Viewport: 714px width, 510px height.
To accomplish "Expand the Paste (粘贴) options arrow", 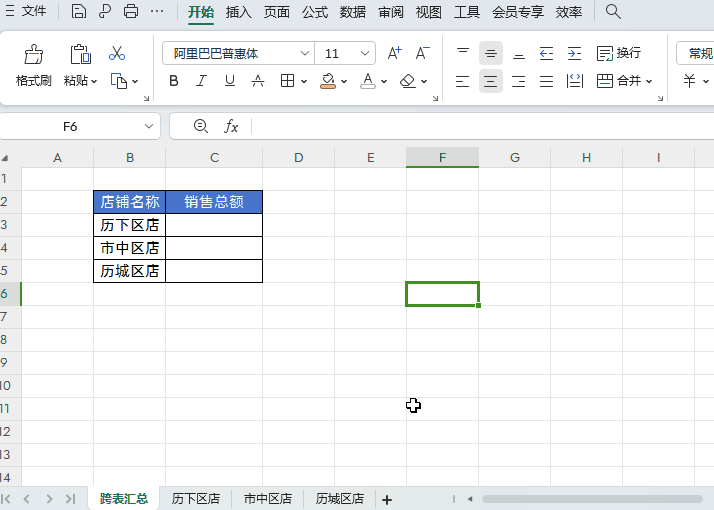I will [x=94, y=82].
